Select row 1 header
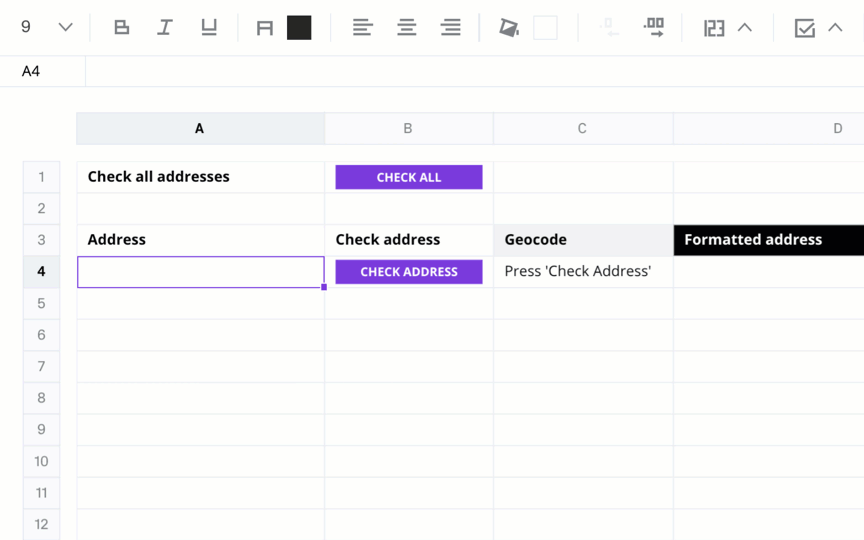This screenshot has width=864, height=540. click(41, 177)
